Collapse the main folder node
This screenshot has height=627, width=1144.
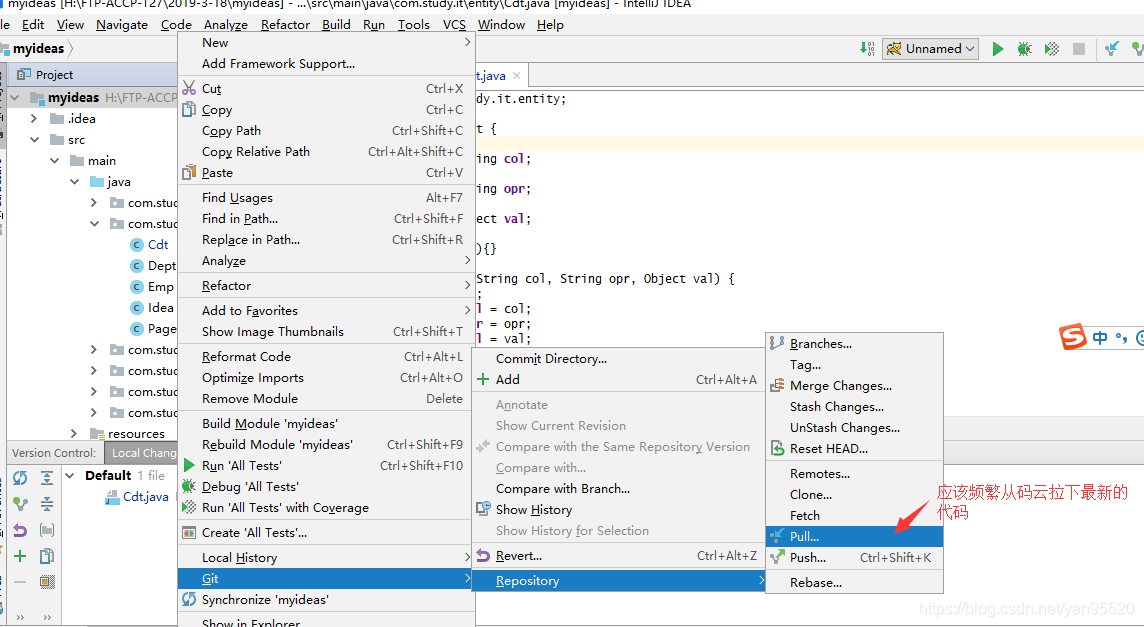click(x=55, y=161)
